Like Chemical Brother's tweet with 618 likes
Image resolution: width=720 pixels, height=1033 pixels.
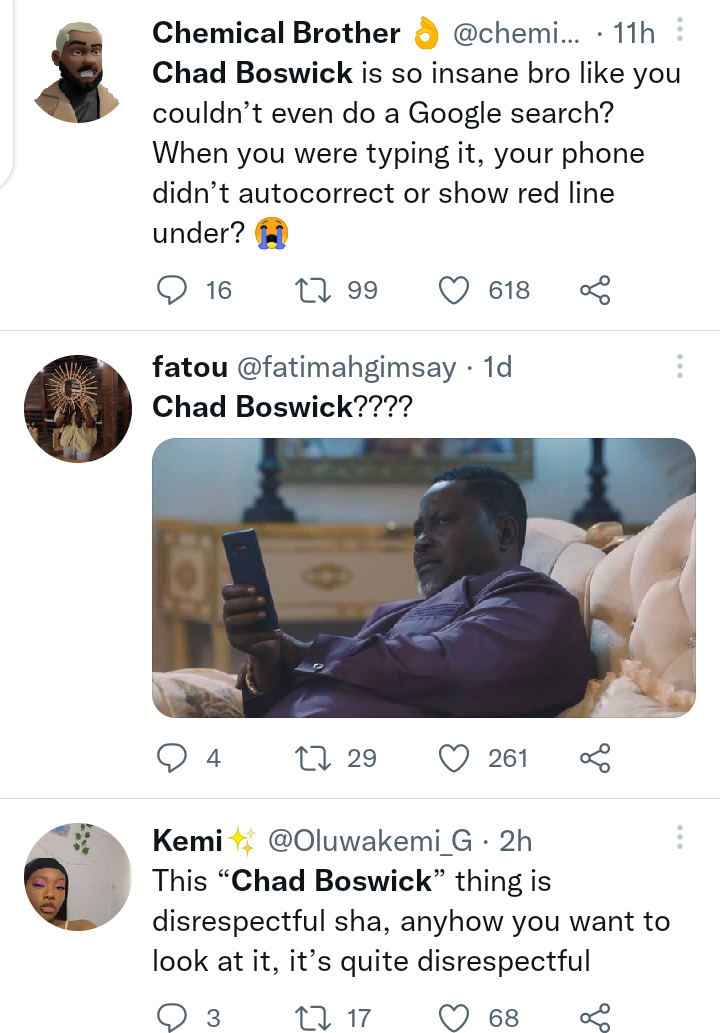click(x=455, y=290)
